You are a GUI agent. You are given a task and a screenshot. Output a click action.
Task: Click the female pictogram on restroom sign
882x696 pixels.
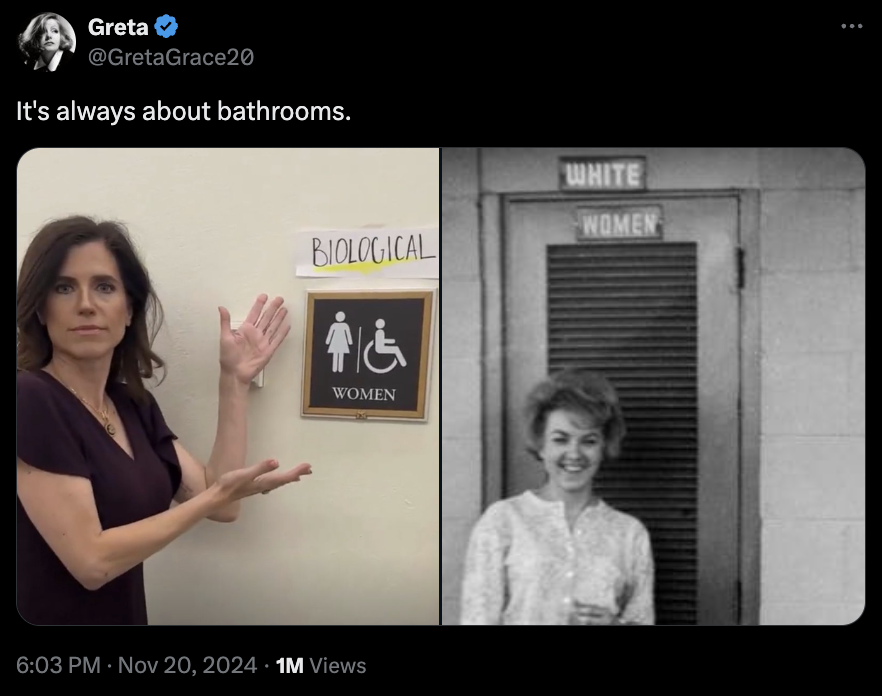tap(339, 342)
